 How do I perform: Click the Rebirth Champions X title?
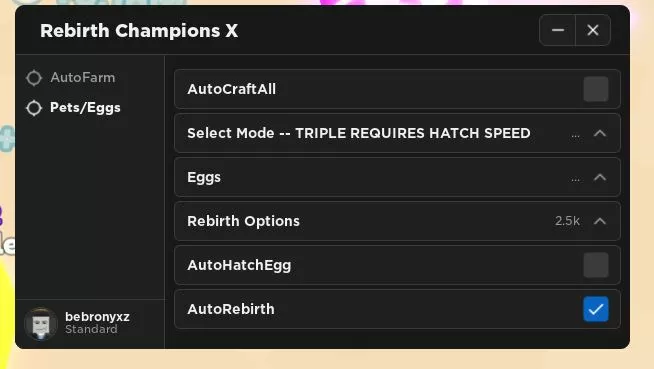coord(139,30)
